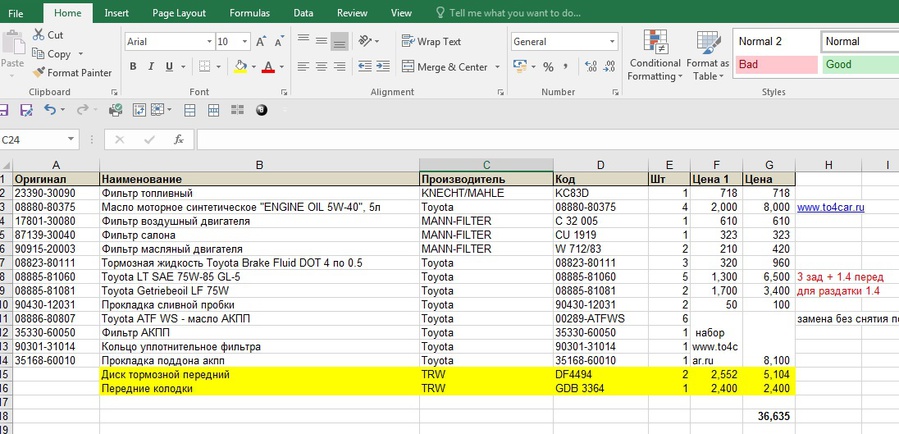This screenshot has width=899, height=434.
Task: Expand the Font Color palette arrow
Action: pyautogui.click(x=281, y=67)
